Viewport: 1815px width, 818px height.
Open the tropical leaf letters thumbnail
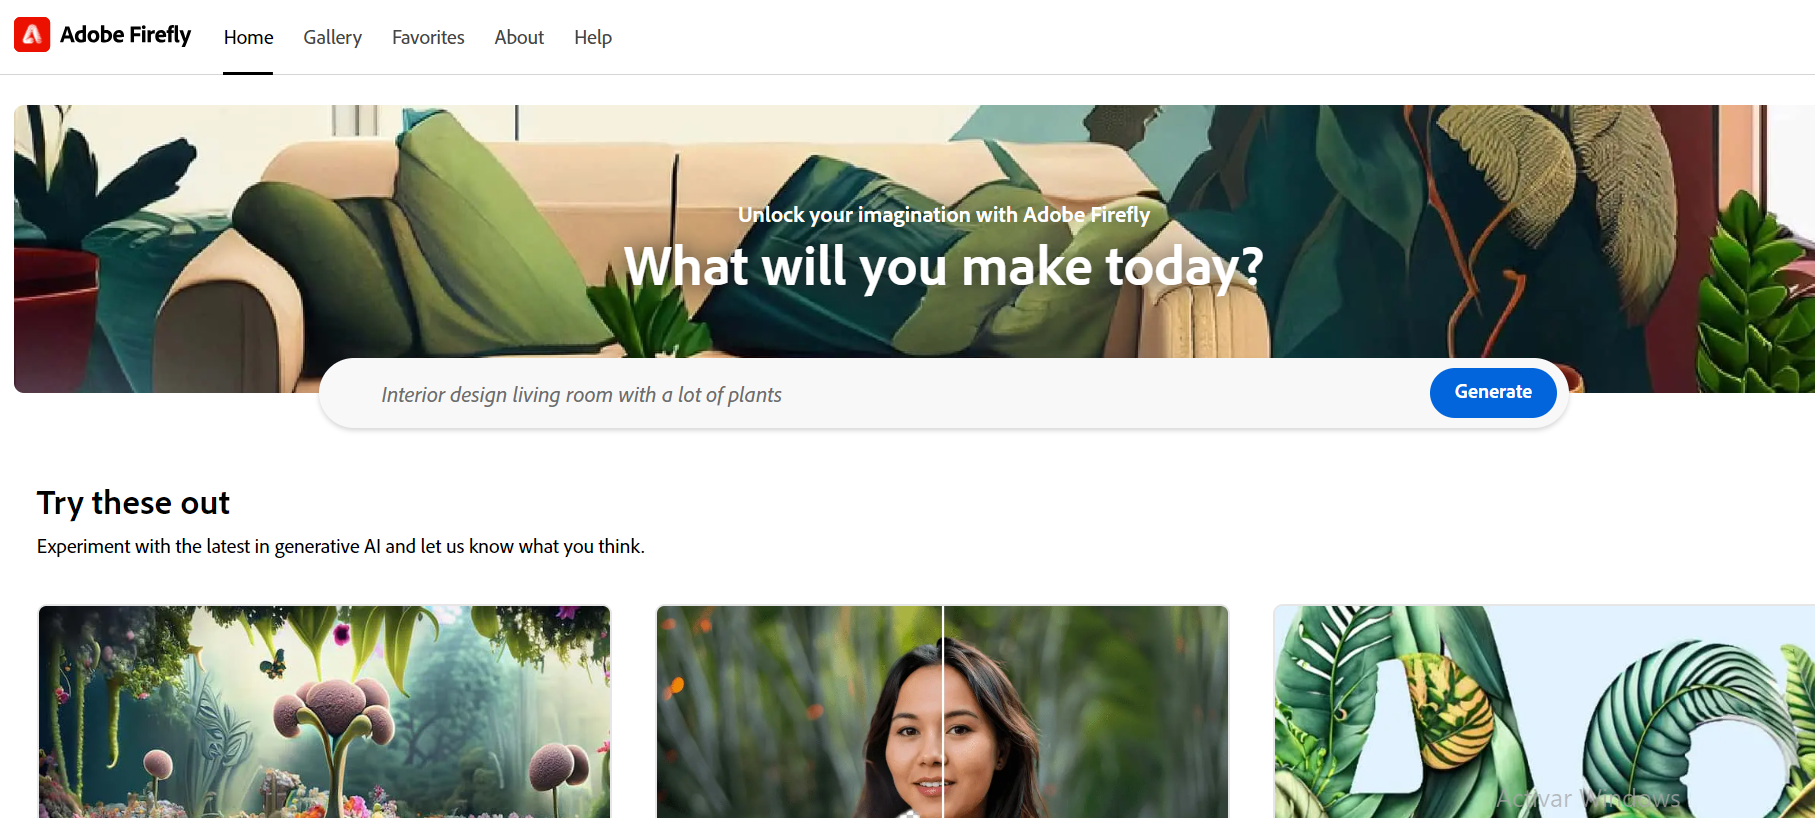point(1544,712)
